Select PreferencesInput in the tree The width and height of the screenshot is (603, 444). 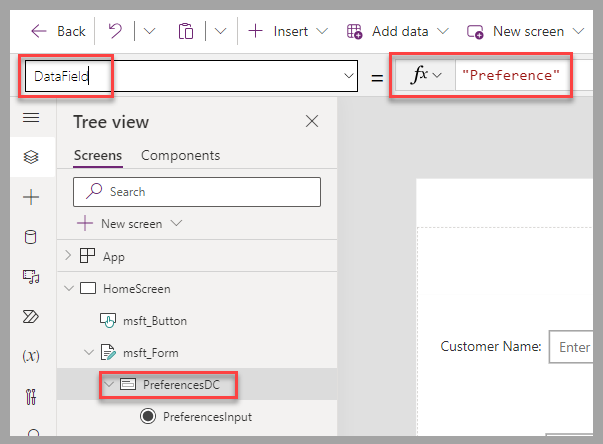207,417
